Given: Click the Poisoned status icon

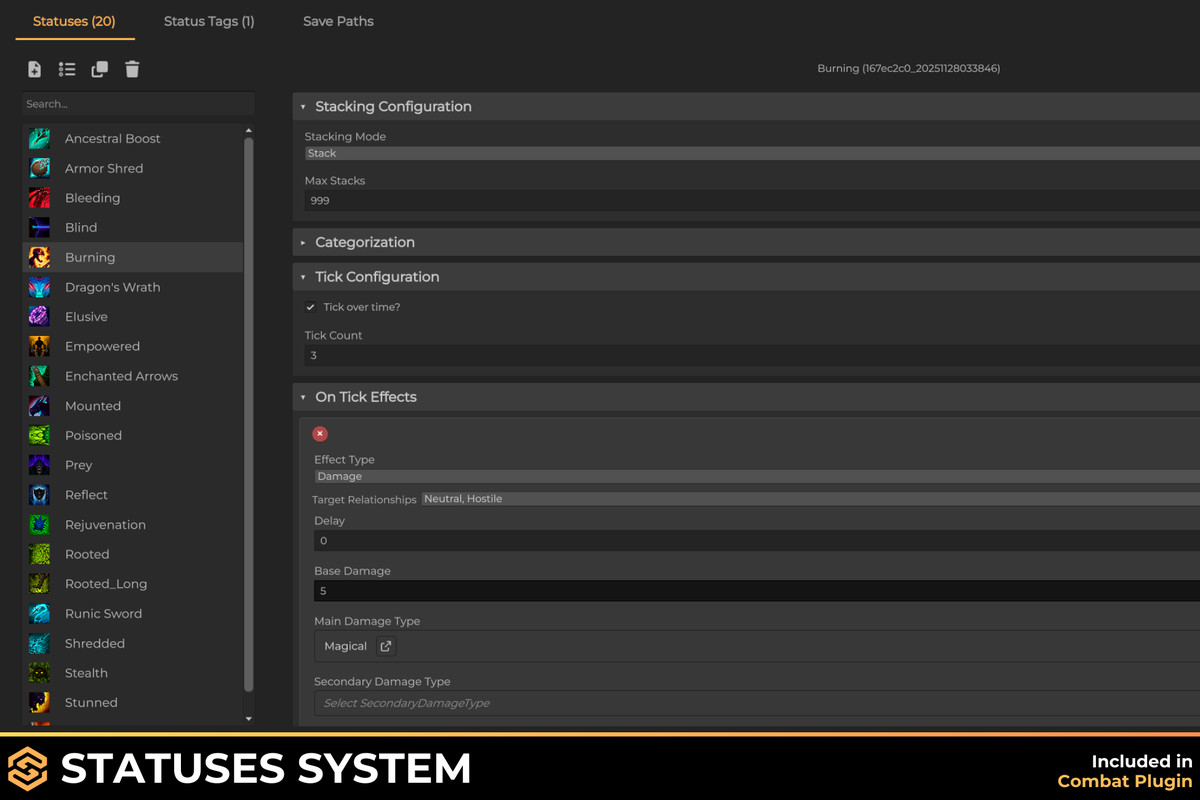Looking at the screenshot, I should [x=41, y=435].
